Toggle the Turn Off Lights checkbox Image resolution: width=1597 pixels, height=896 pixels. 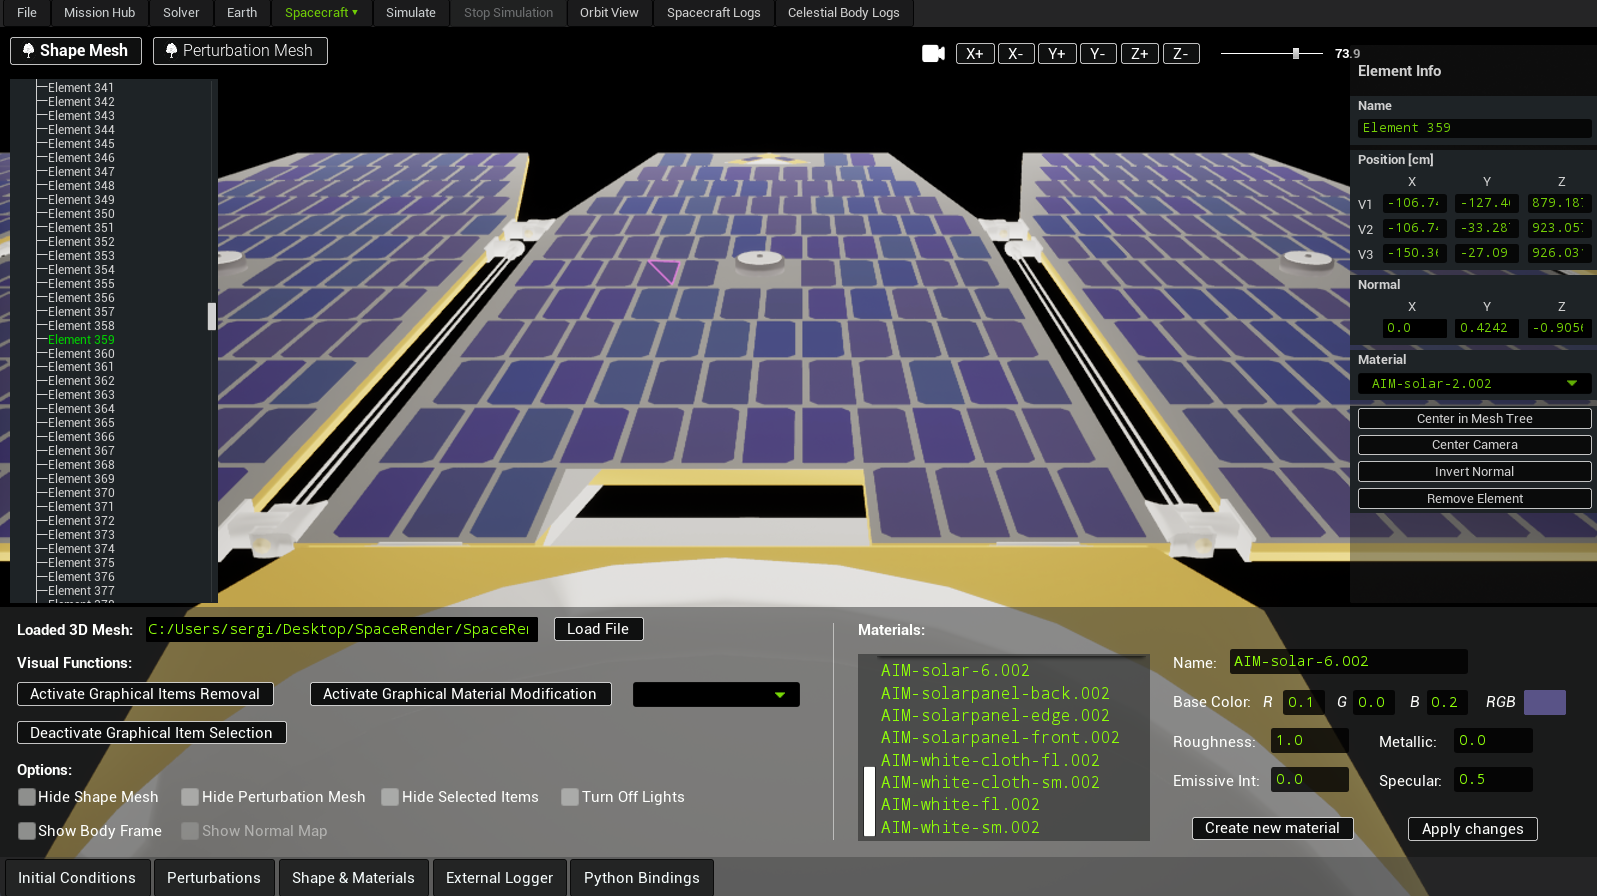click(x=570, y=797)
